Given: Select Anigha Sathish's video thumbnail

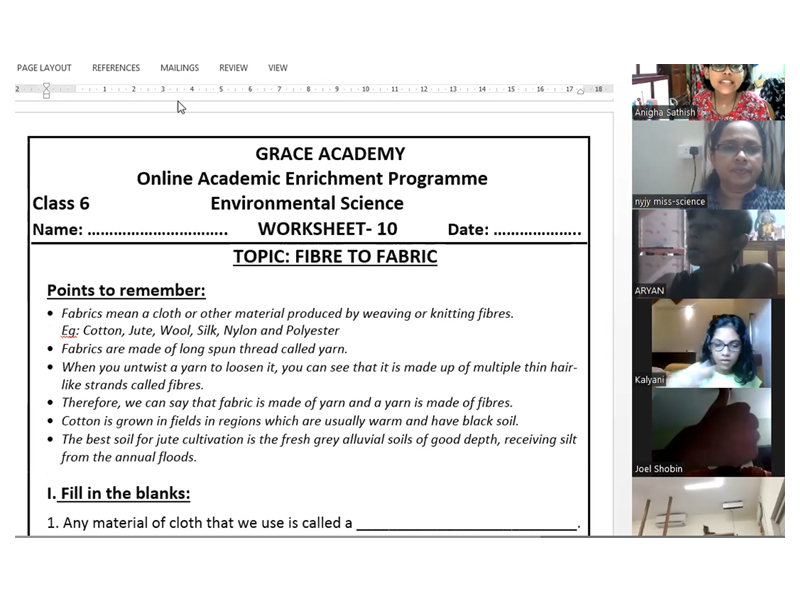Looking at the screenshot, I should tap(708, 92).
